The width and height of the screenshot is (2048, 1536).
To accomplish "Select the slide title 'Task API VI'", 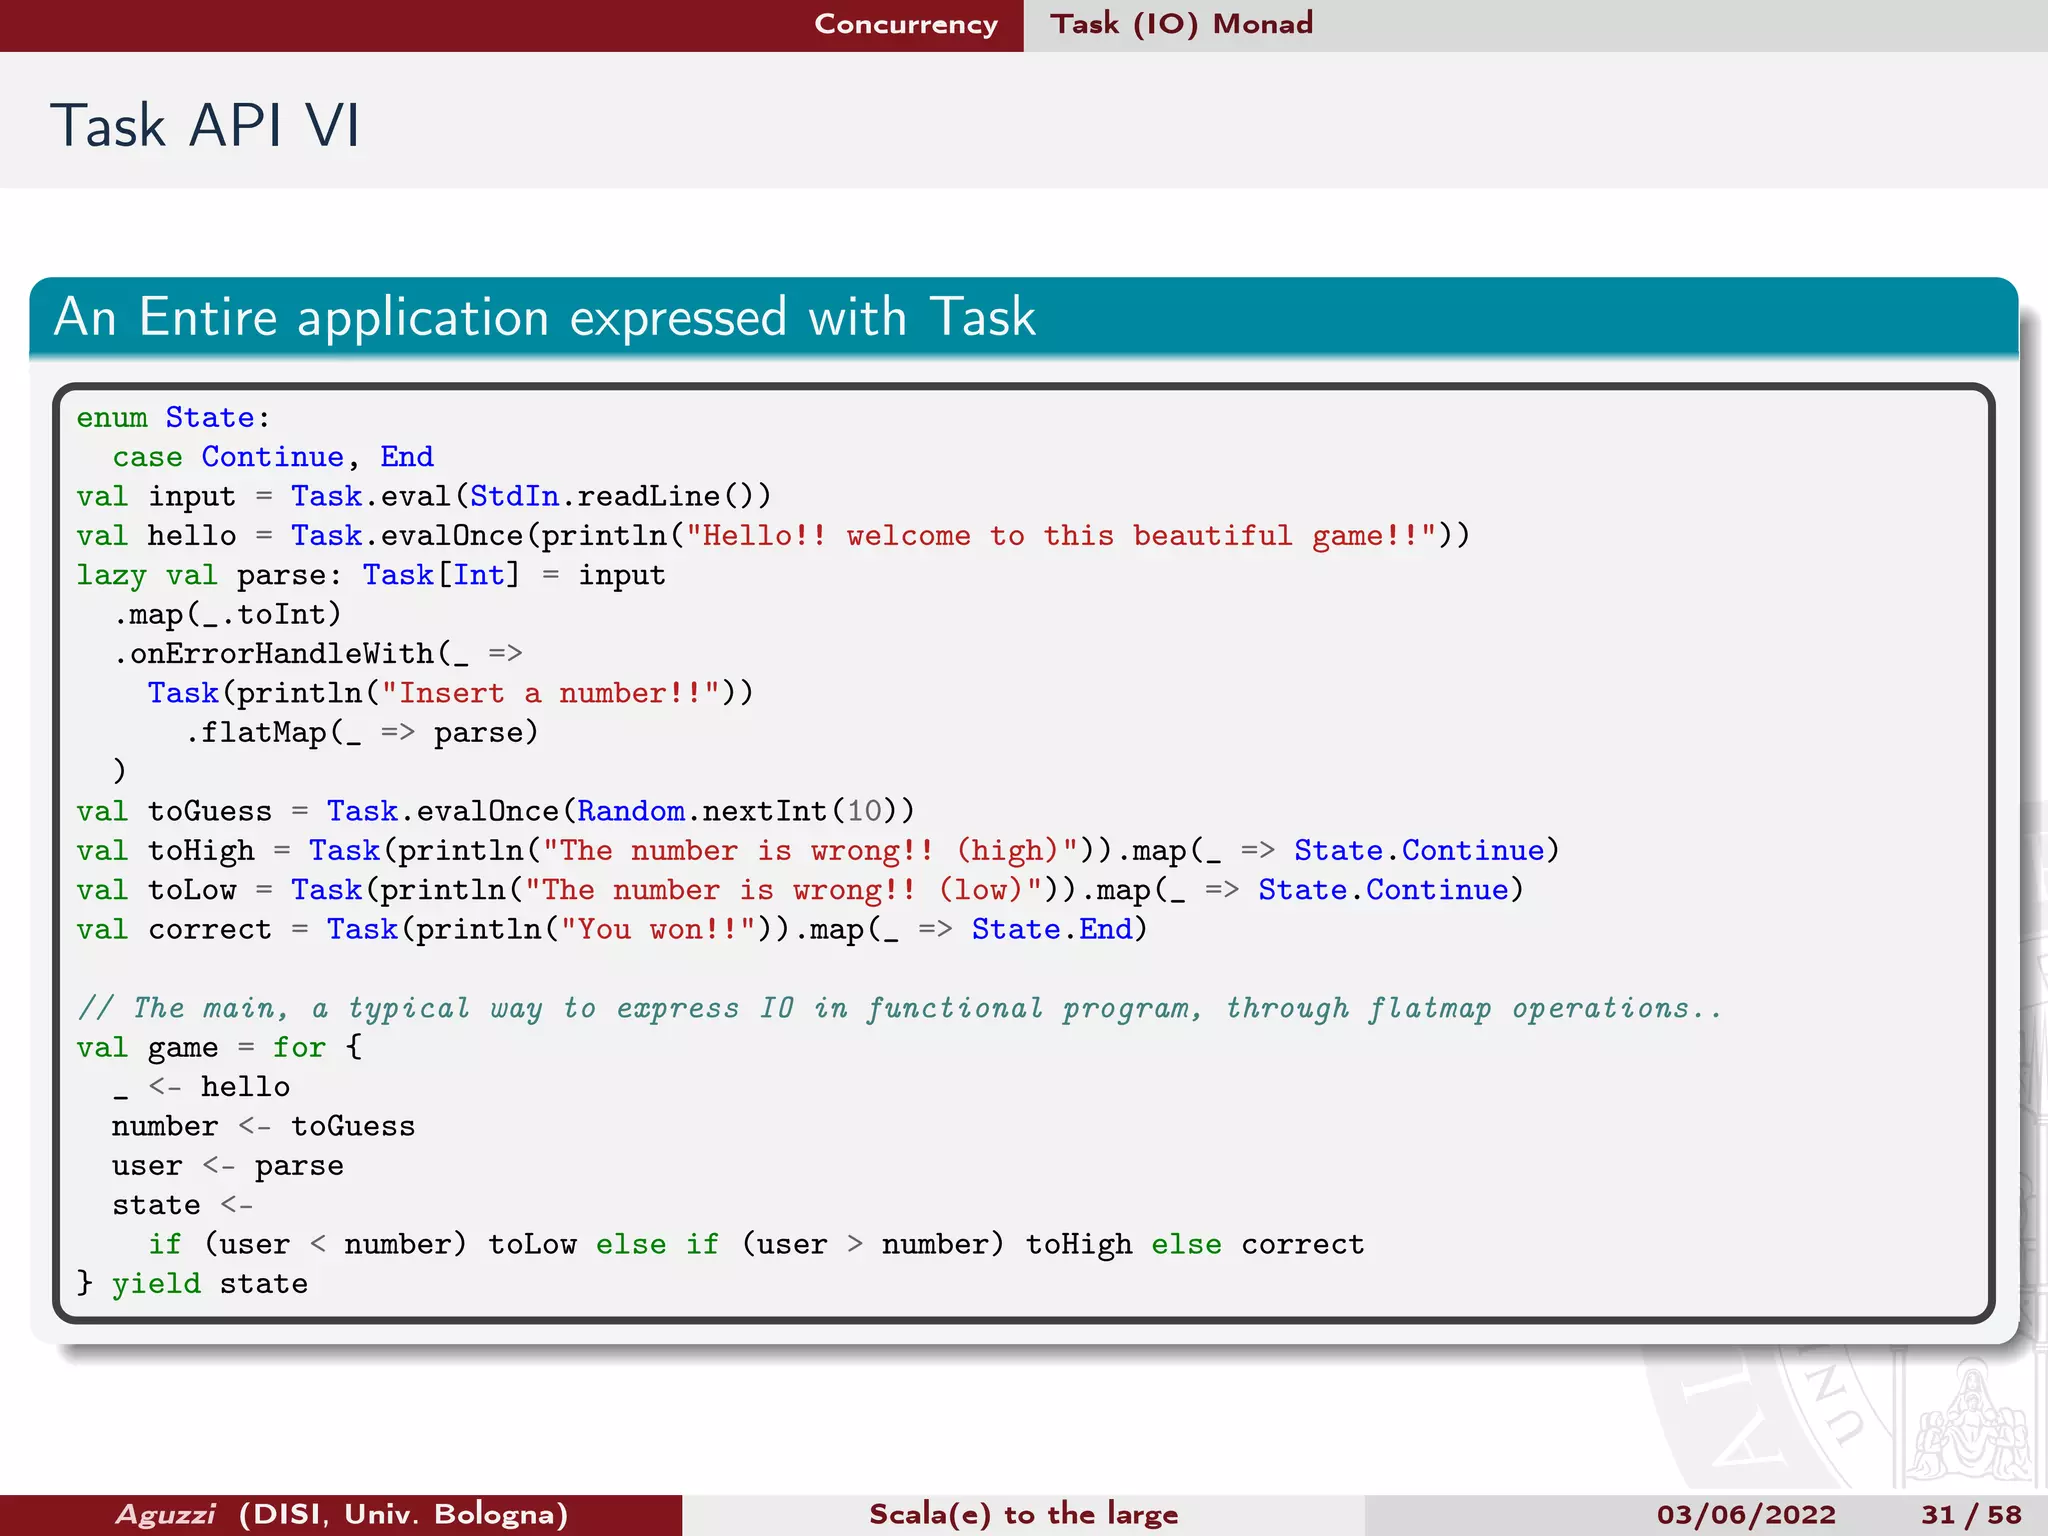I will (205, 126).
